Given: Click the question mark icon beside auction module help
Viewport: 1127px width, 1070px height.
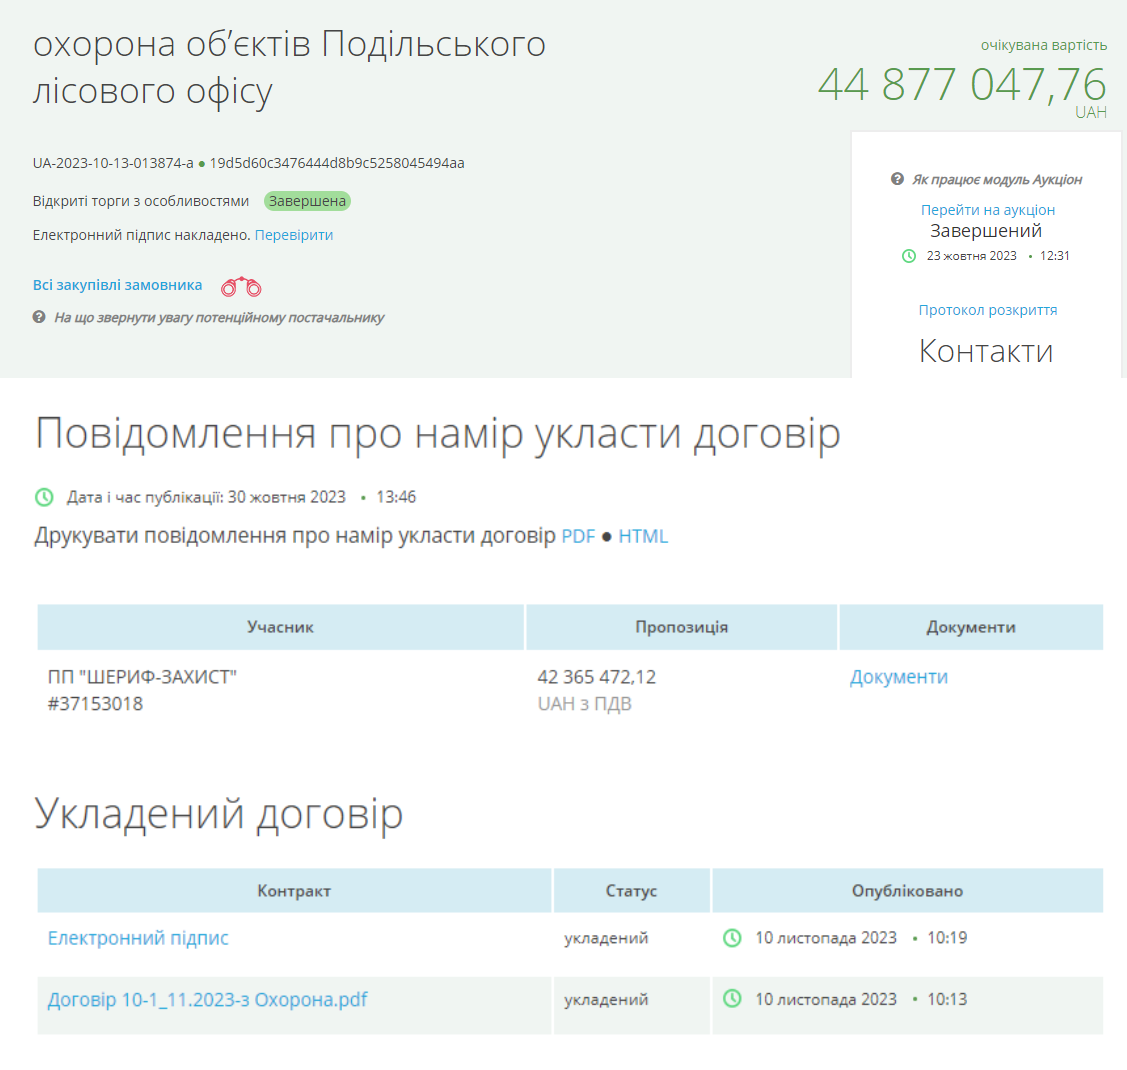Looking at the screenshot, I should point(897,179).
